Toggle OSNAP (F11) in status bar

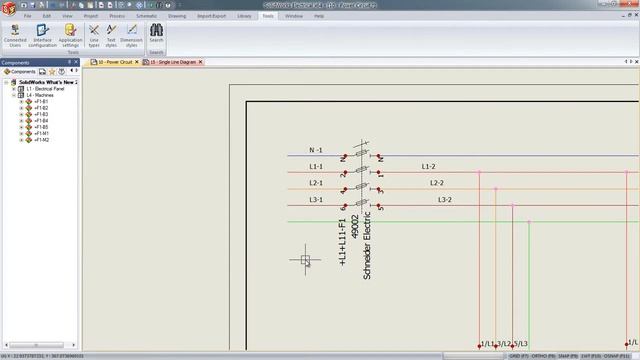(617, 356)
